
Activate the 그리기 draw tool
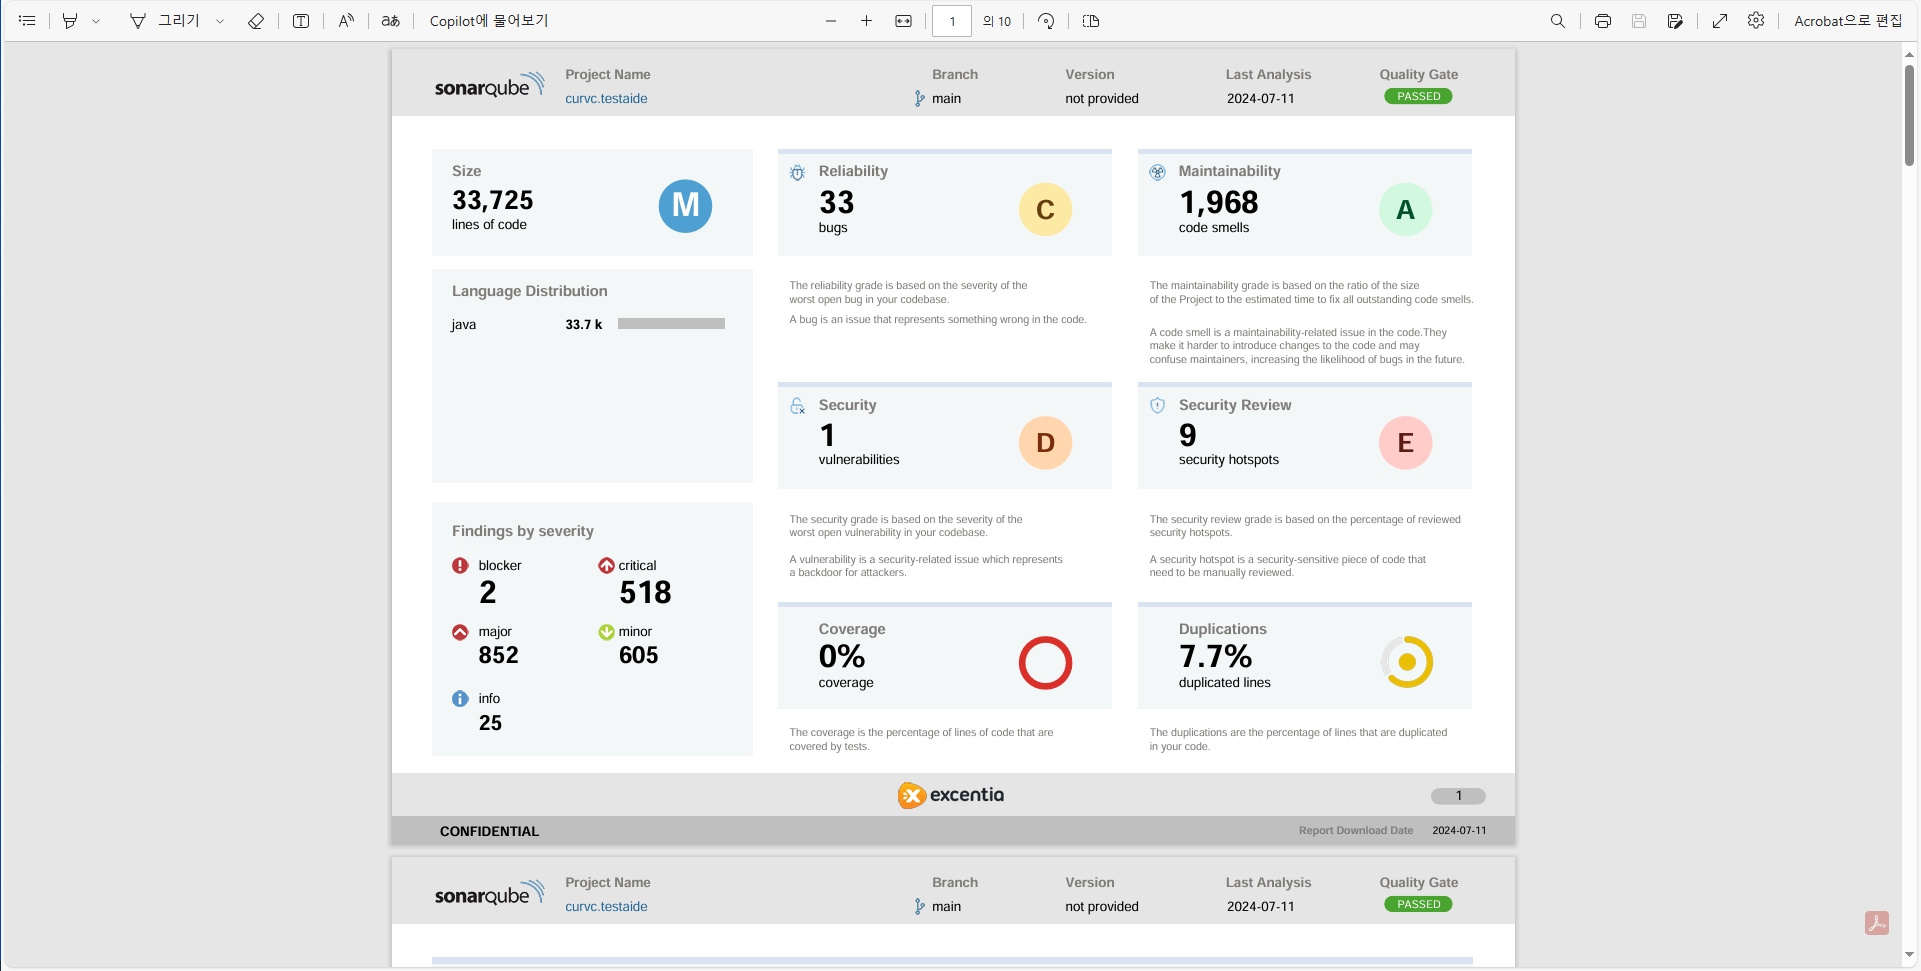165,21
